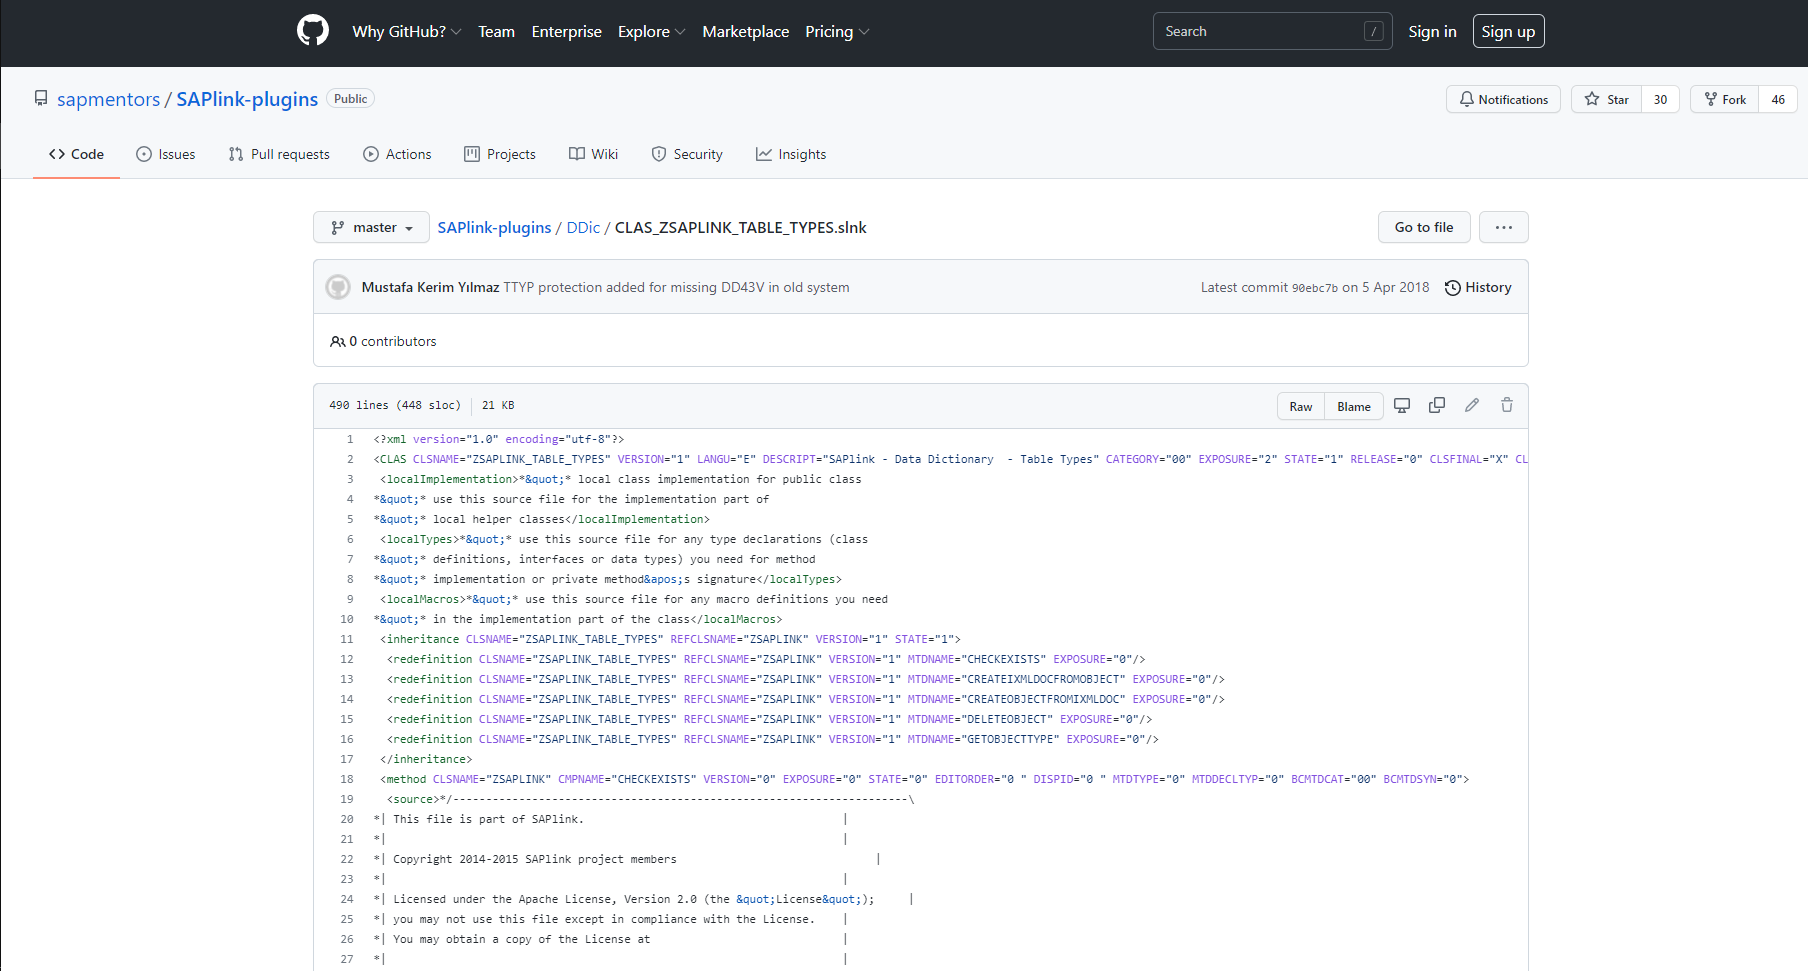Image resolution: width=1808 pixels, height=971 pixels.
Task: Star the SAPlink-plugins repository
Action: (1607, 99)
